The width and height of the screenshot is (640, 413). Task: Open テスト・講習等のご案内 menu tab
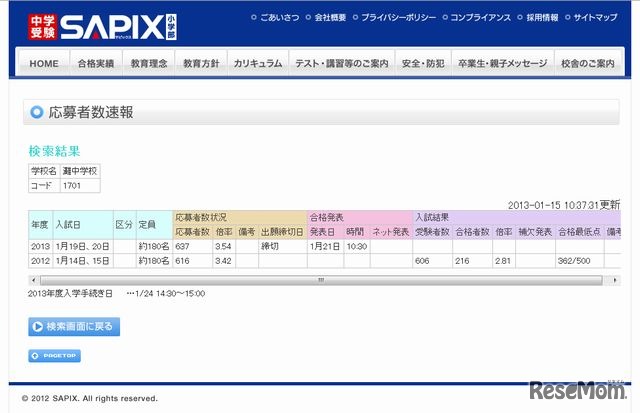click(342, 63)
